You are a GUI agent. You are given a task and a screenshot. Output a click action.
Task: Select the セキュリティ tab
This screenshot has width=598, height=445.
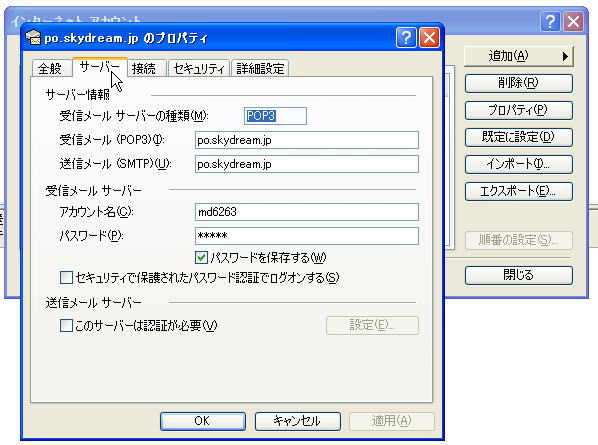pyautogui.click(x=199, y=69)
